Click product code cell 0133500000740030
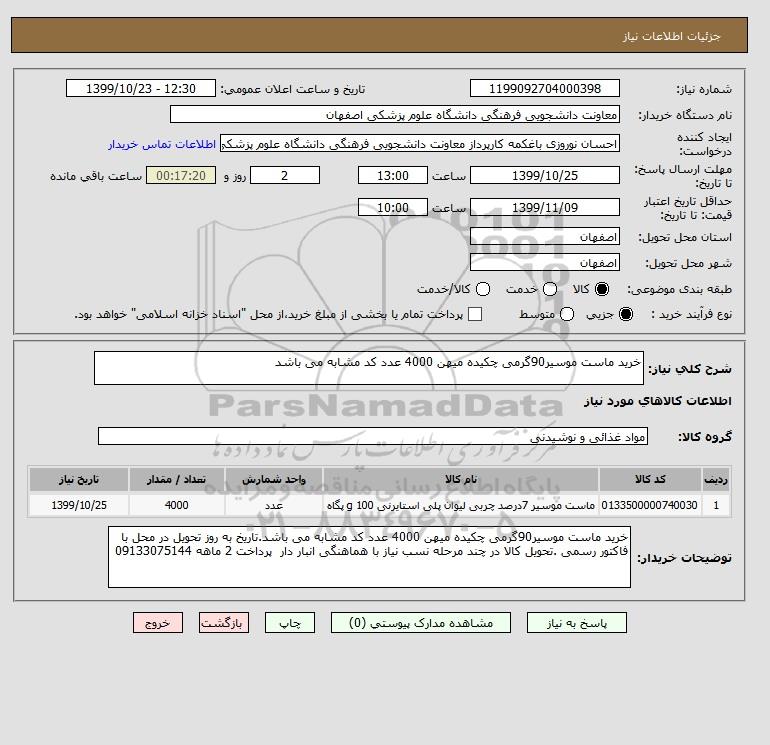The height and width of the screenshot is (745, 770). tap(650, 505)
